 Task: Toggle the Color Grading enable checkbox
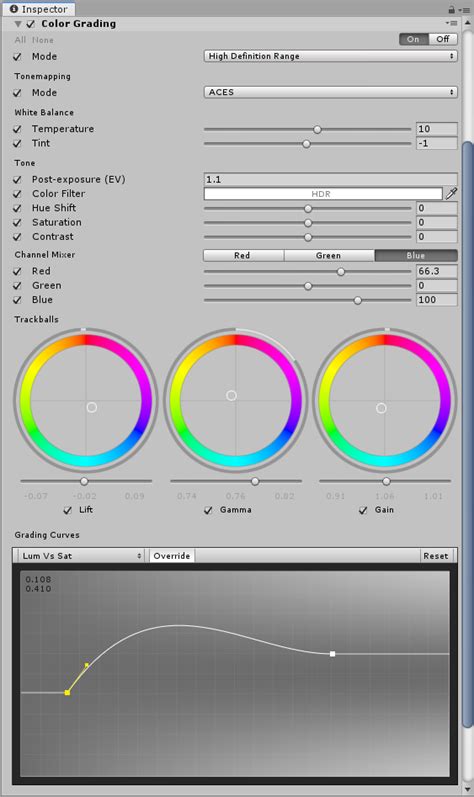pos(31,24)
